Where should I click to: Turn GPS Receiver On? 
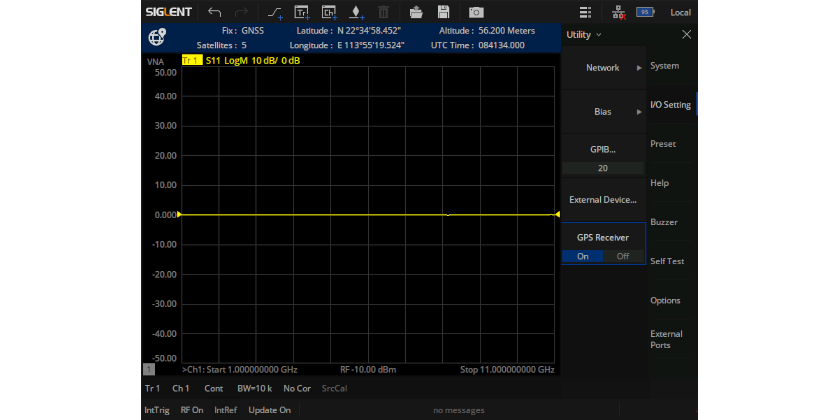582,256
